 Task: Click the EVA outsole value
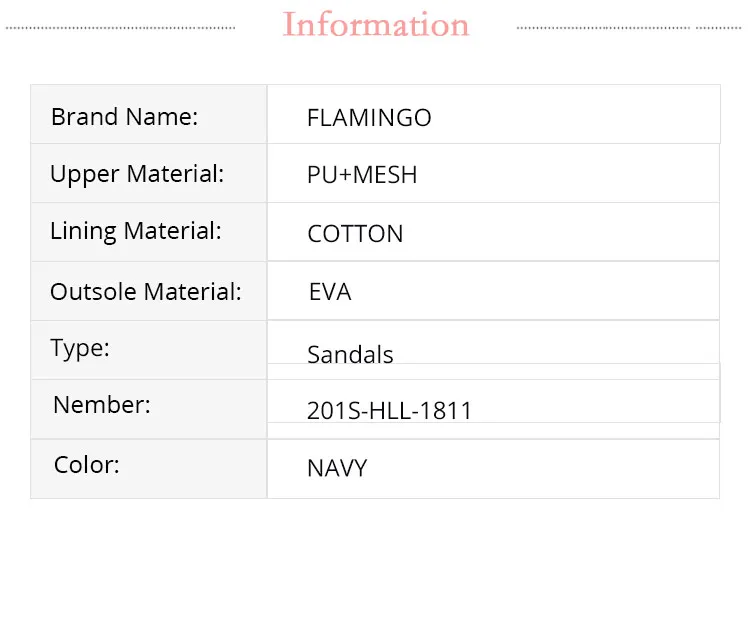tap(330, 293)
